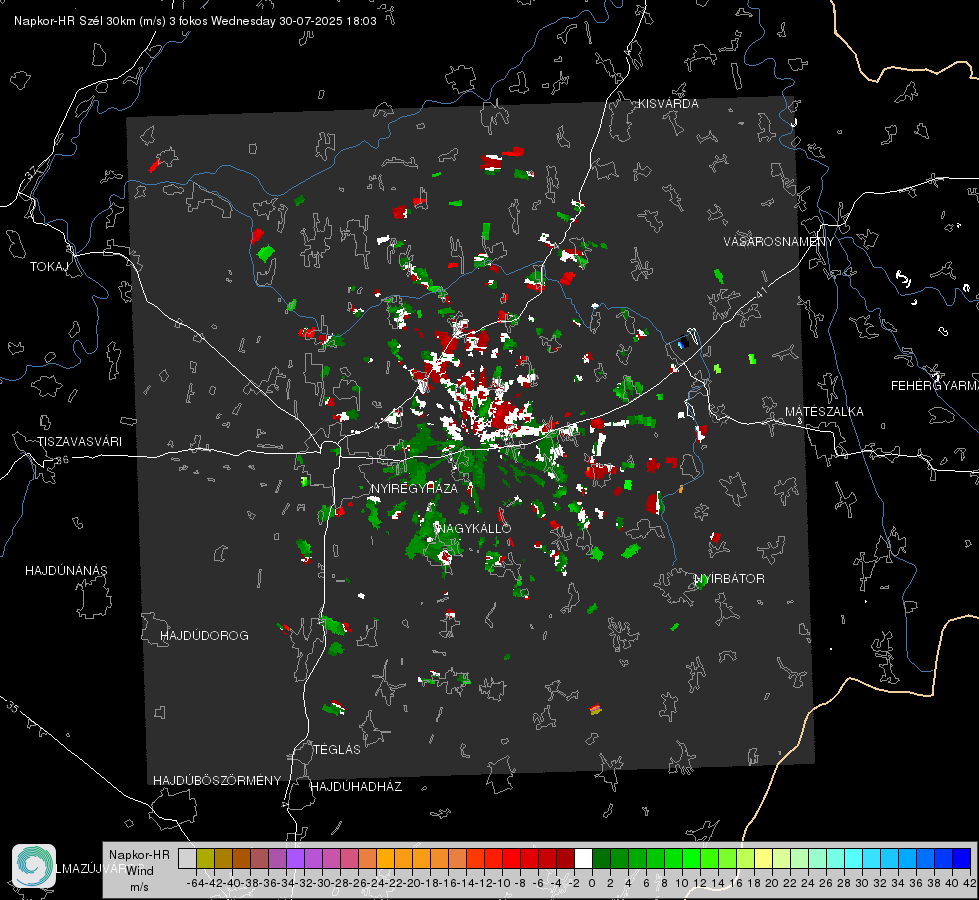Click the legend value 20
979x900 pixels.
click(772, 883)
